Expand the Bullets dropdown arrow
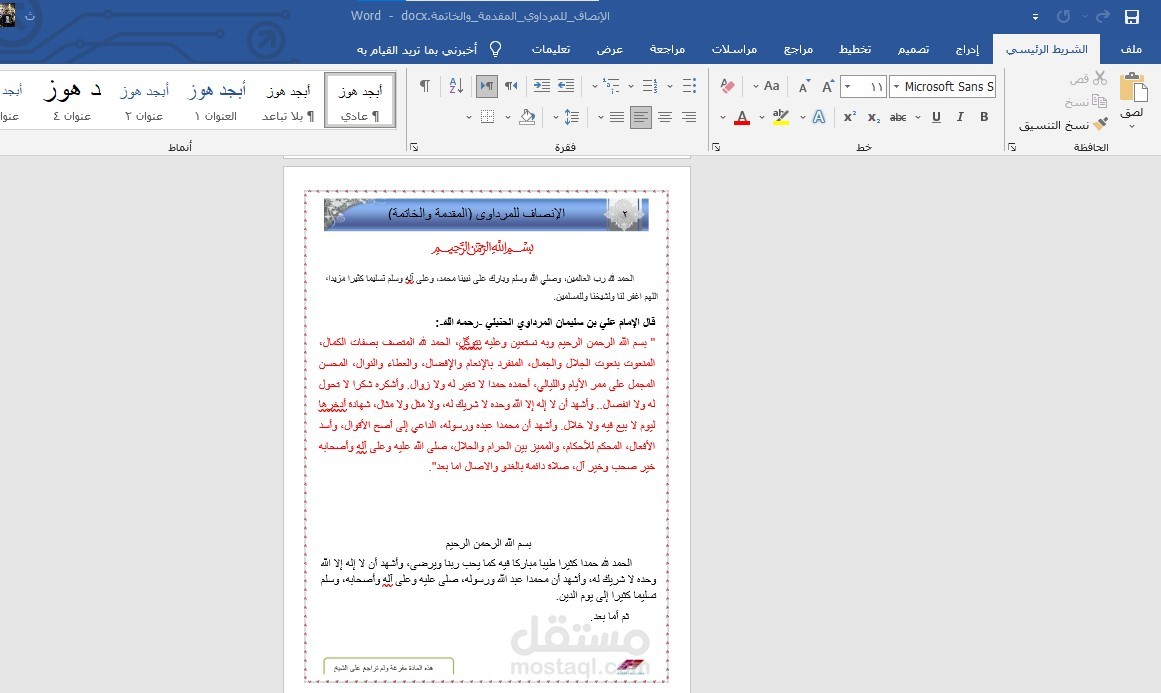Viewport: 1161px width, 693px height. pyautogui.click(x=670, y=86)
